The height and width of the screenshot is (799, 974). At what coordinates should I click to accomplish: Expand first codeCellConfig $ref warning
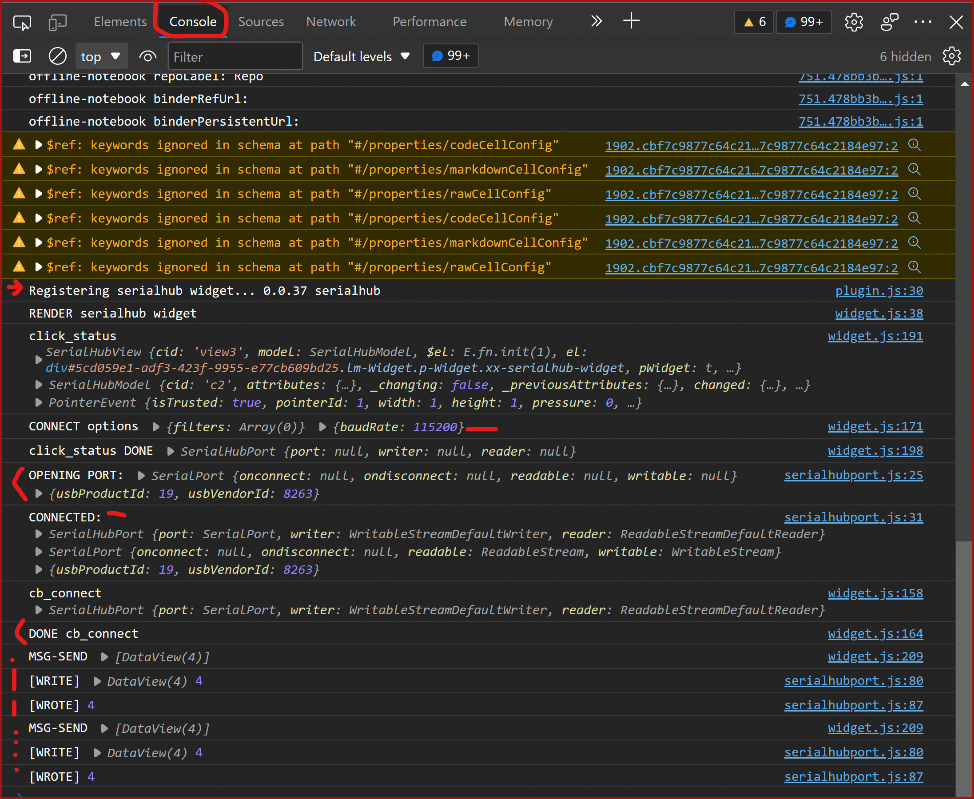39,145
